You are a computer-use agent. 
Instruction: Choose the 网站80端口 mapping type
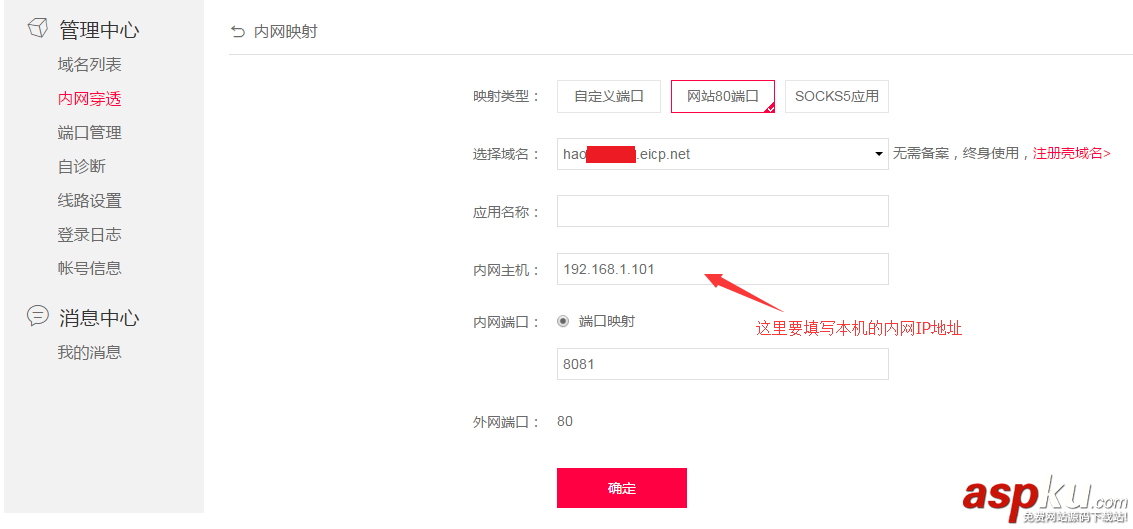click(x=722, y=97)
